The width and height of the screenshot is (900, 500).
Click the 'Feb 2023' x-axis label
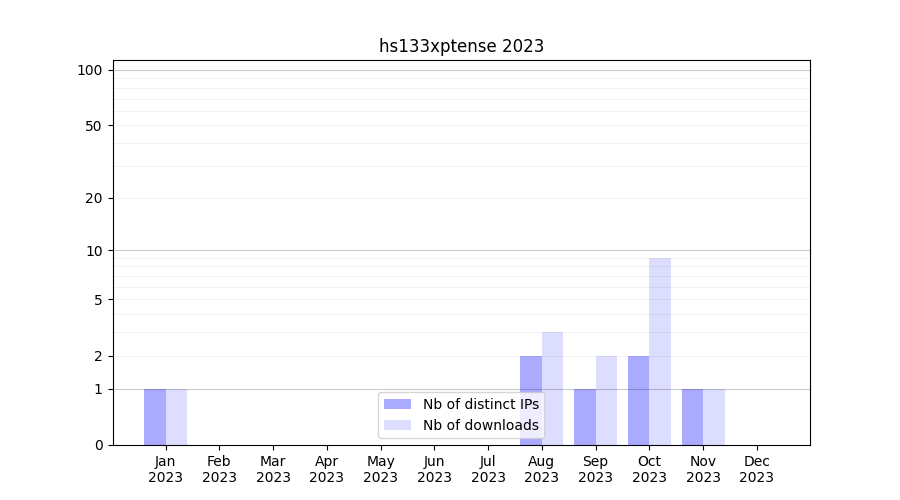coord(219,469)
